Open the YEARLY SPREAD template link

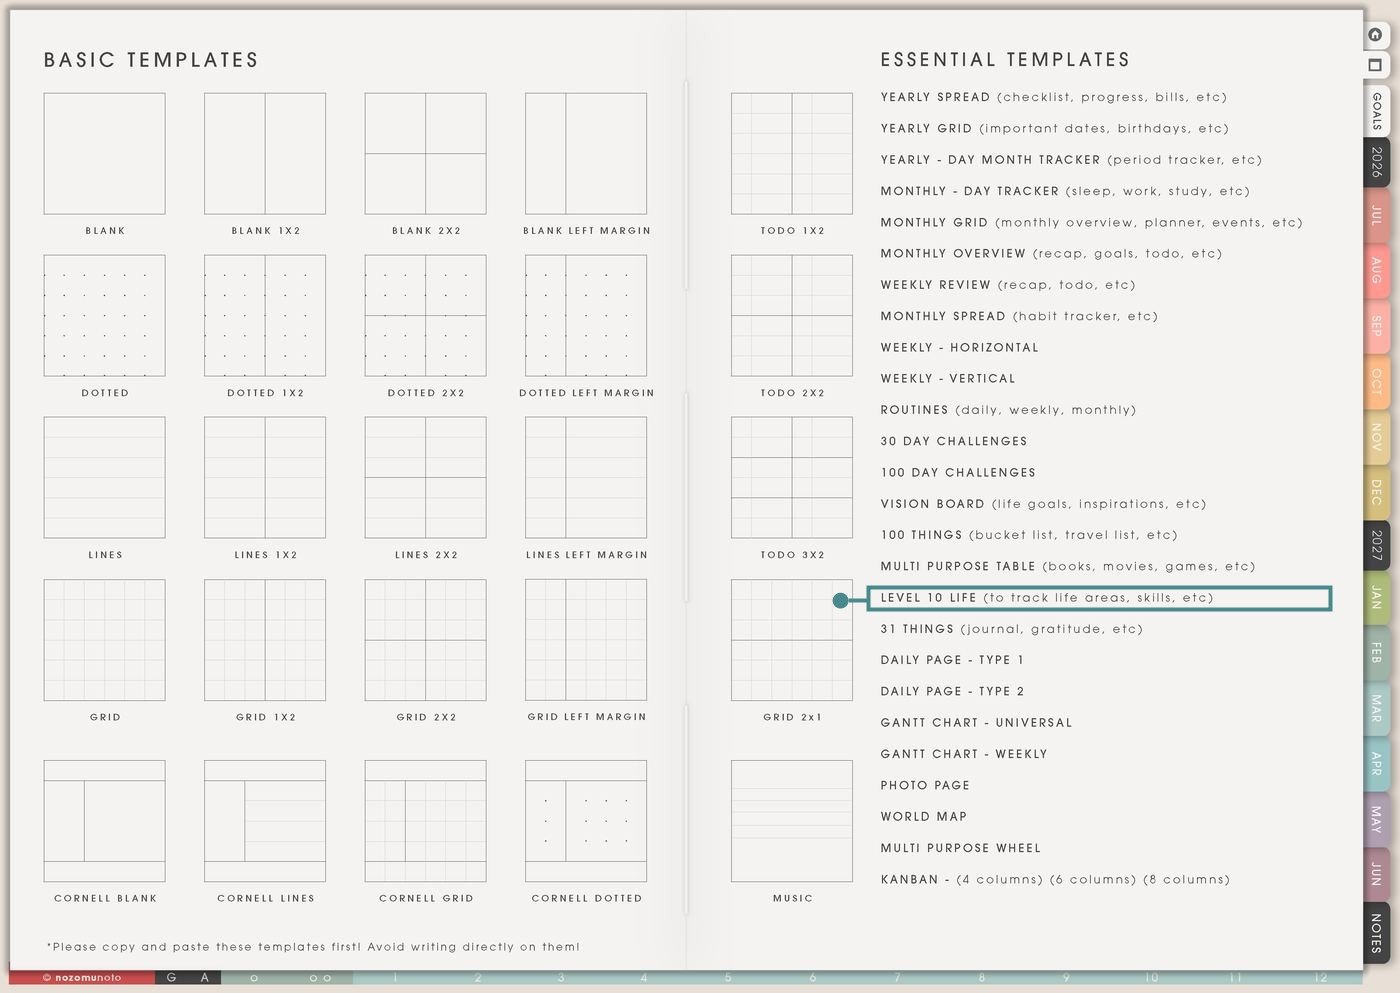1054,97
